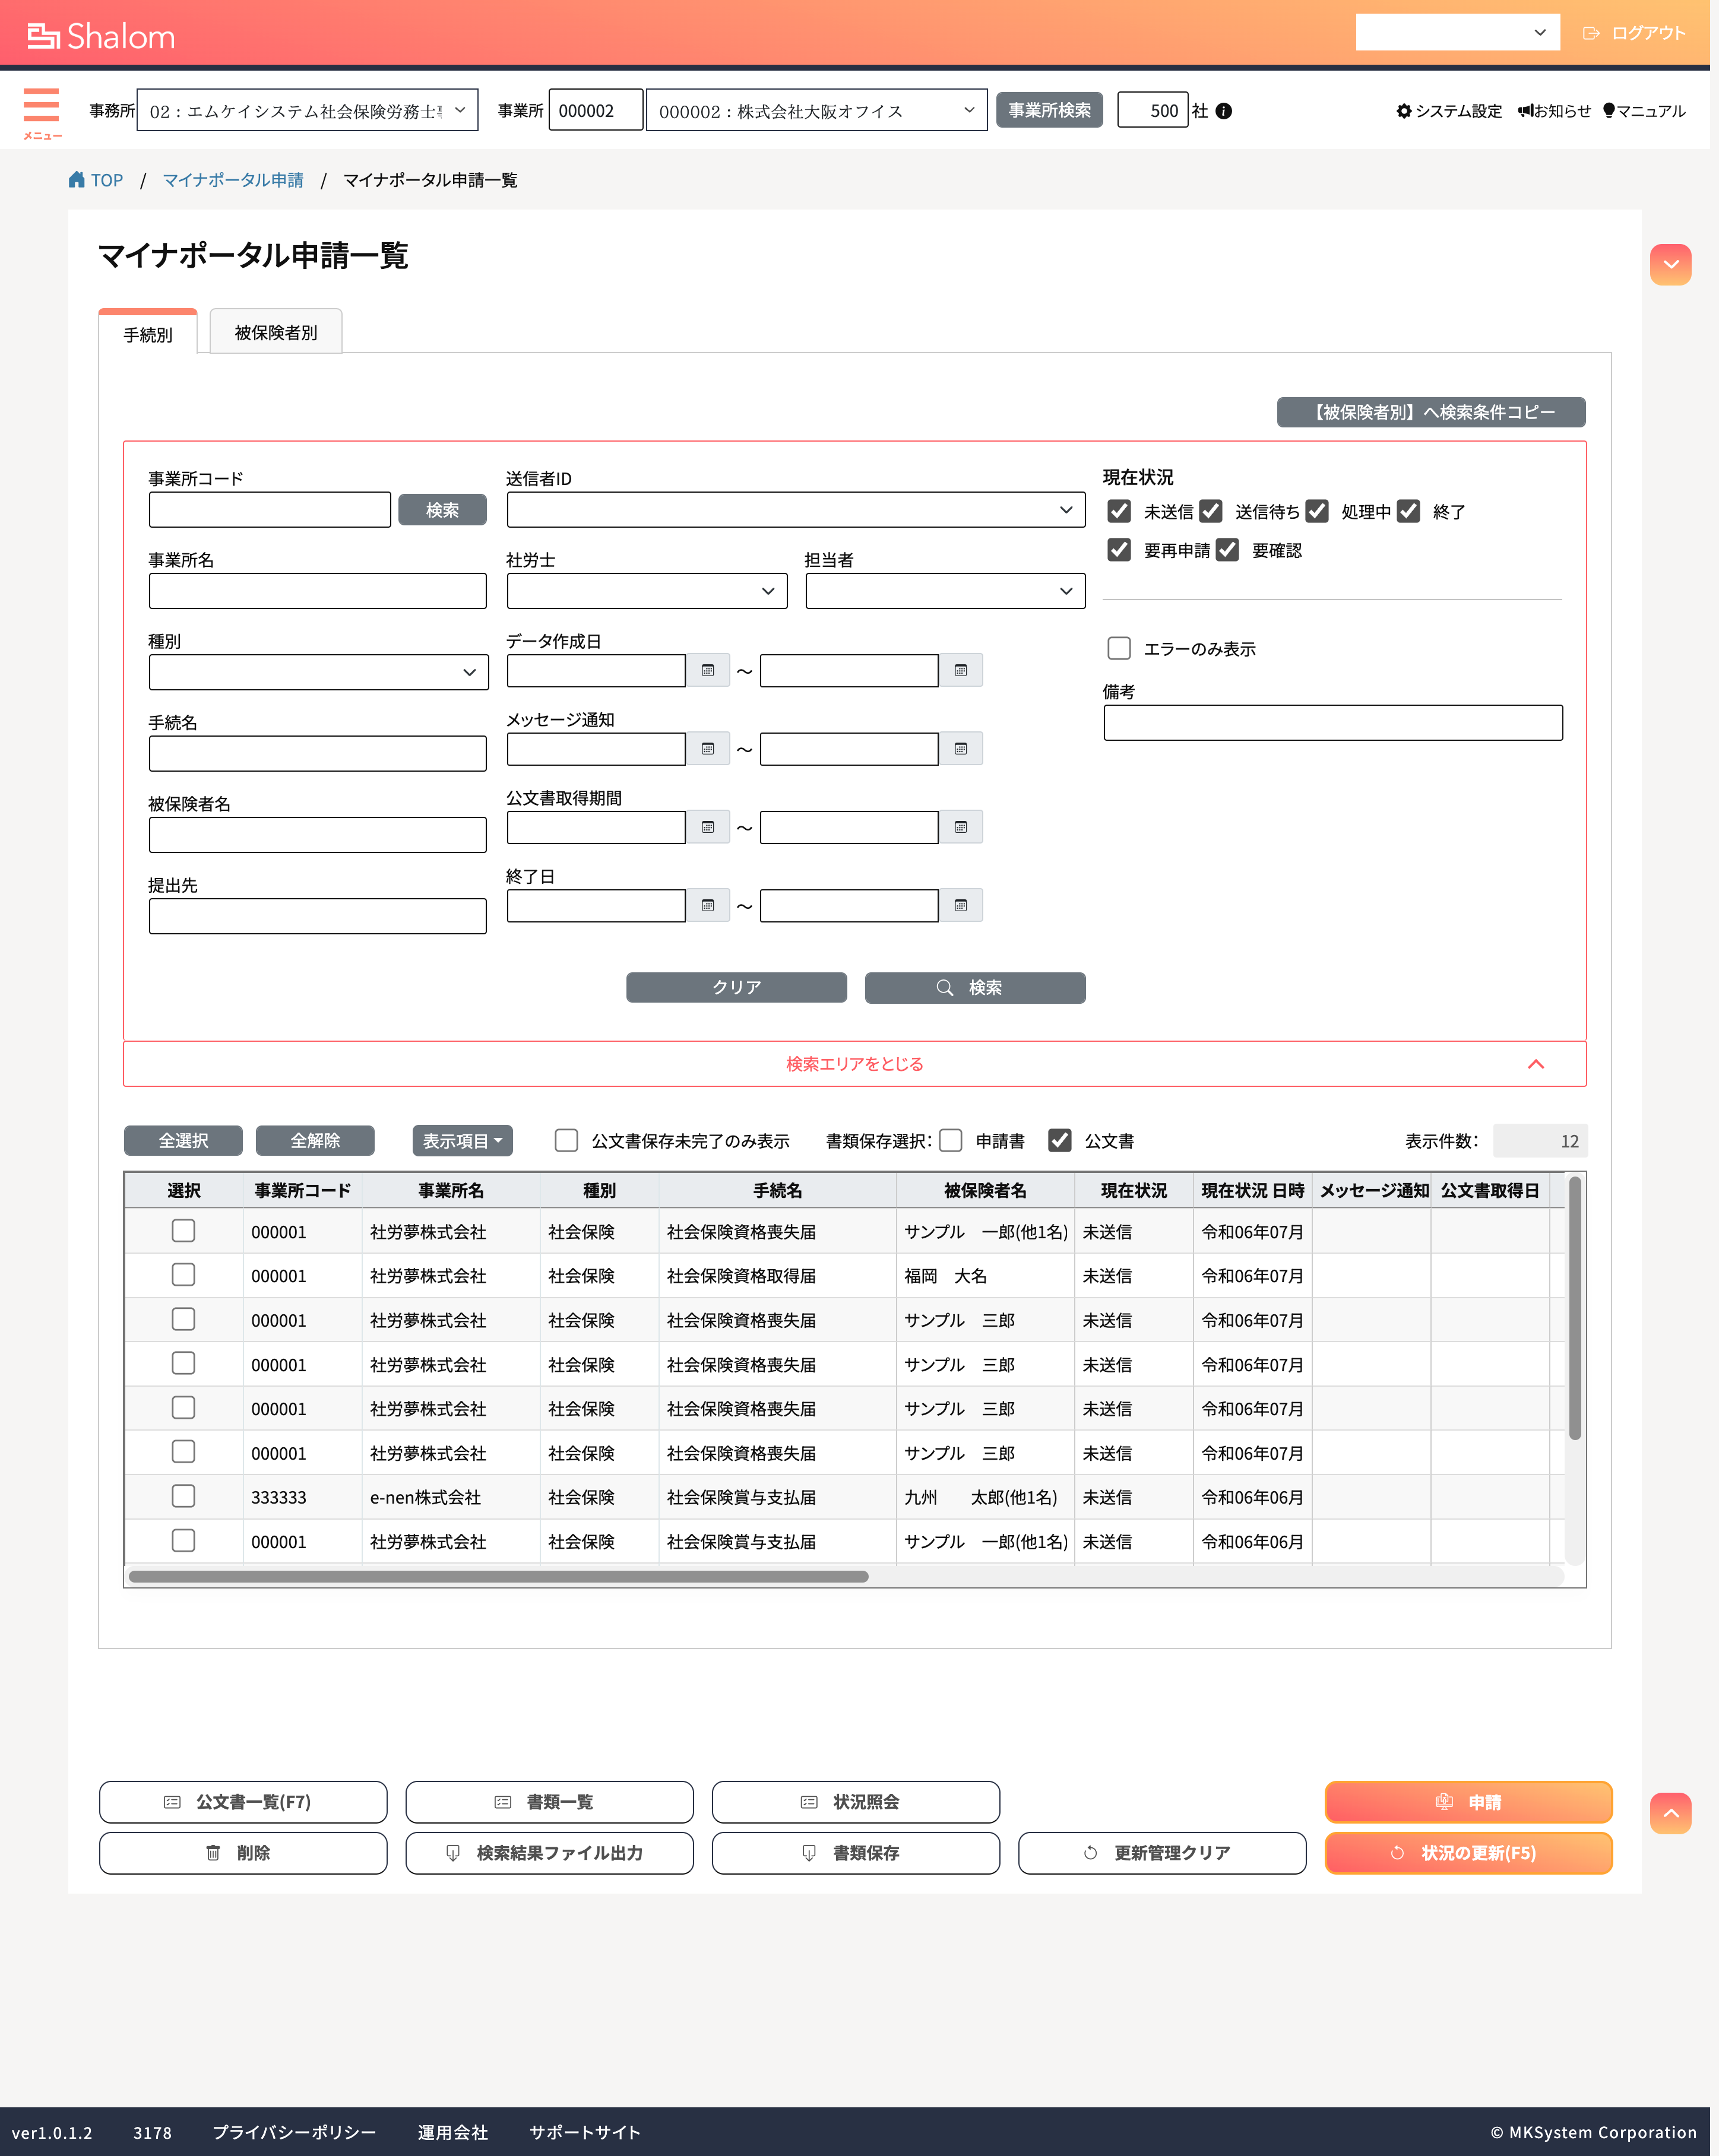Check the 申請書 save checkbox
The width and height of the screenshot is (1719, 2156).
coord(951,1141)
